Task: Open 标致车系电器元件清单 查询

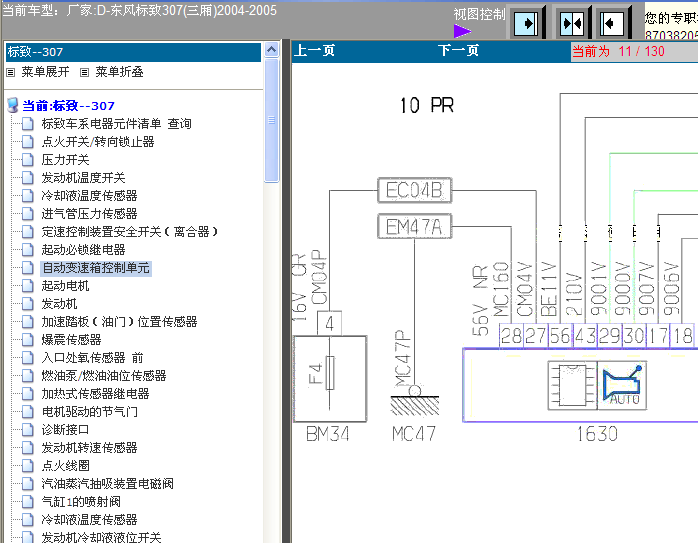Action: [117, 124]
